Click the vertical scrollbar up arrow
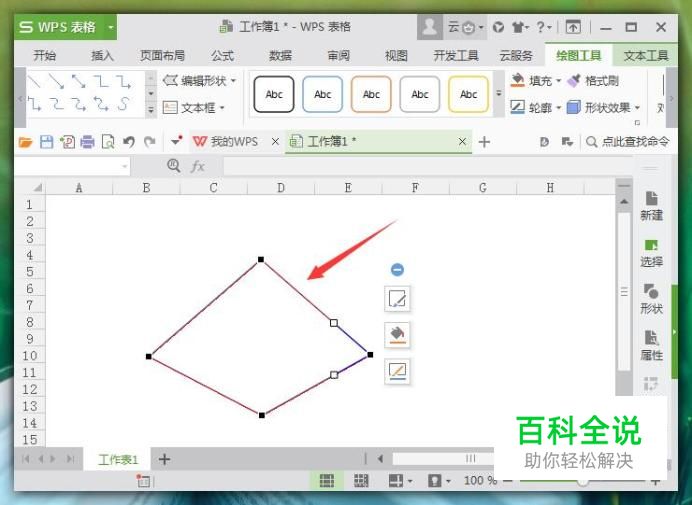 (624, 202)
